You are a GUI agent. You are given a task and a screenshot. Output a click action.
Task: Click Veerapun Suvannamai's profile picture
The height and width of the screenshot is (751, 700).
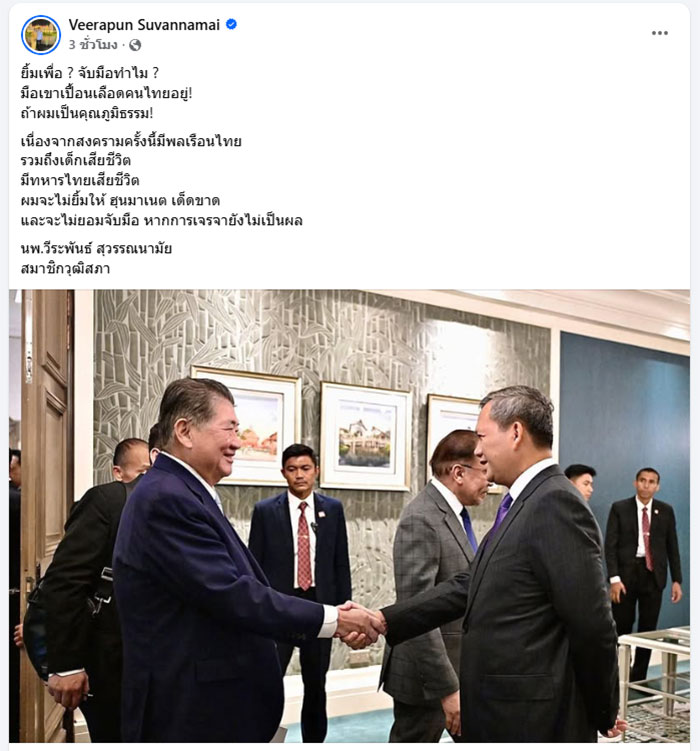[41, 34]
